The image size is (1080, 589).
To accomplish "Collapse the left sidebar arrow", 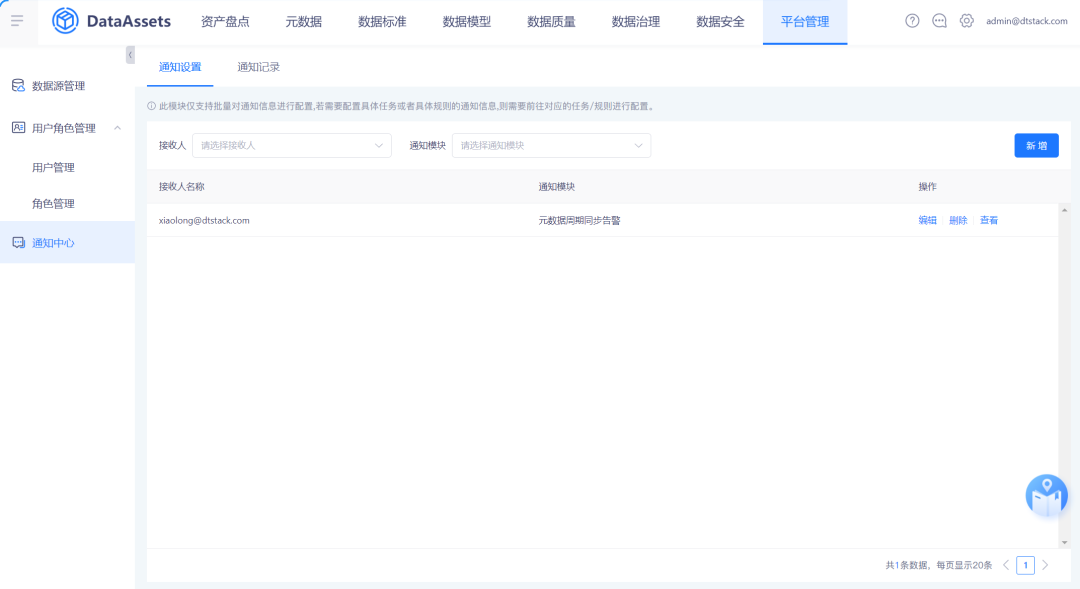I will click(x=130, y=55).
